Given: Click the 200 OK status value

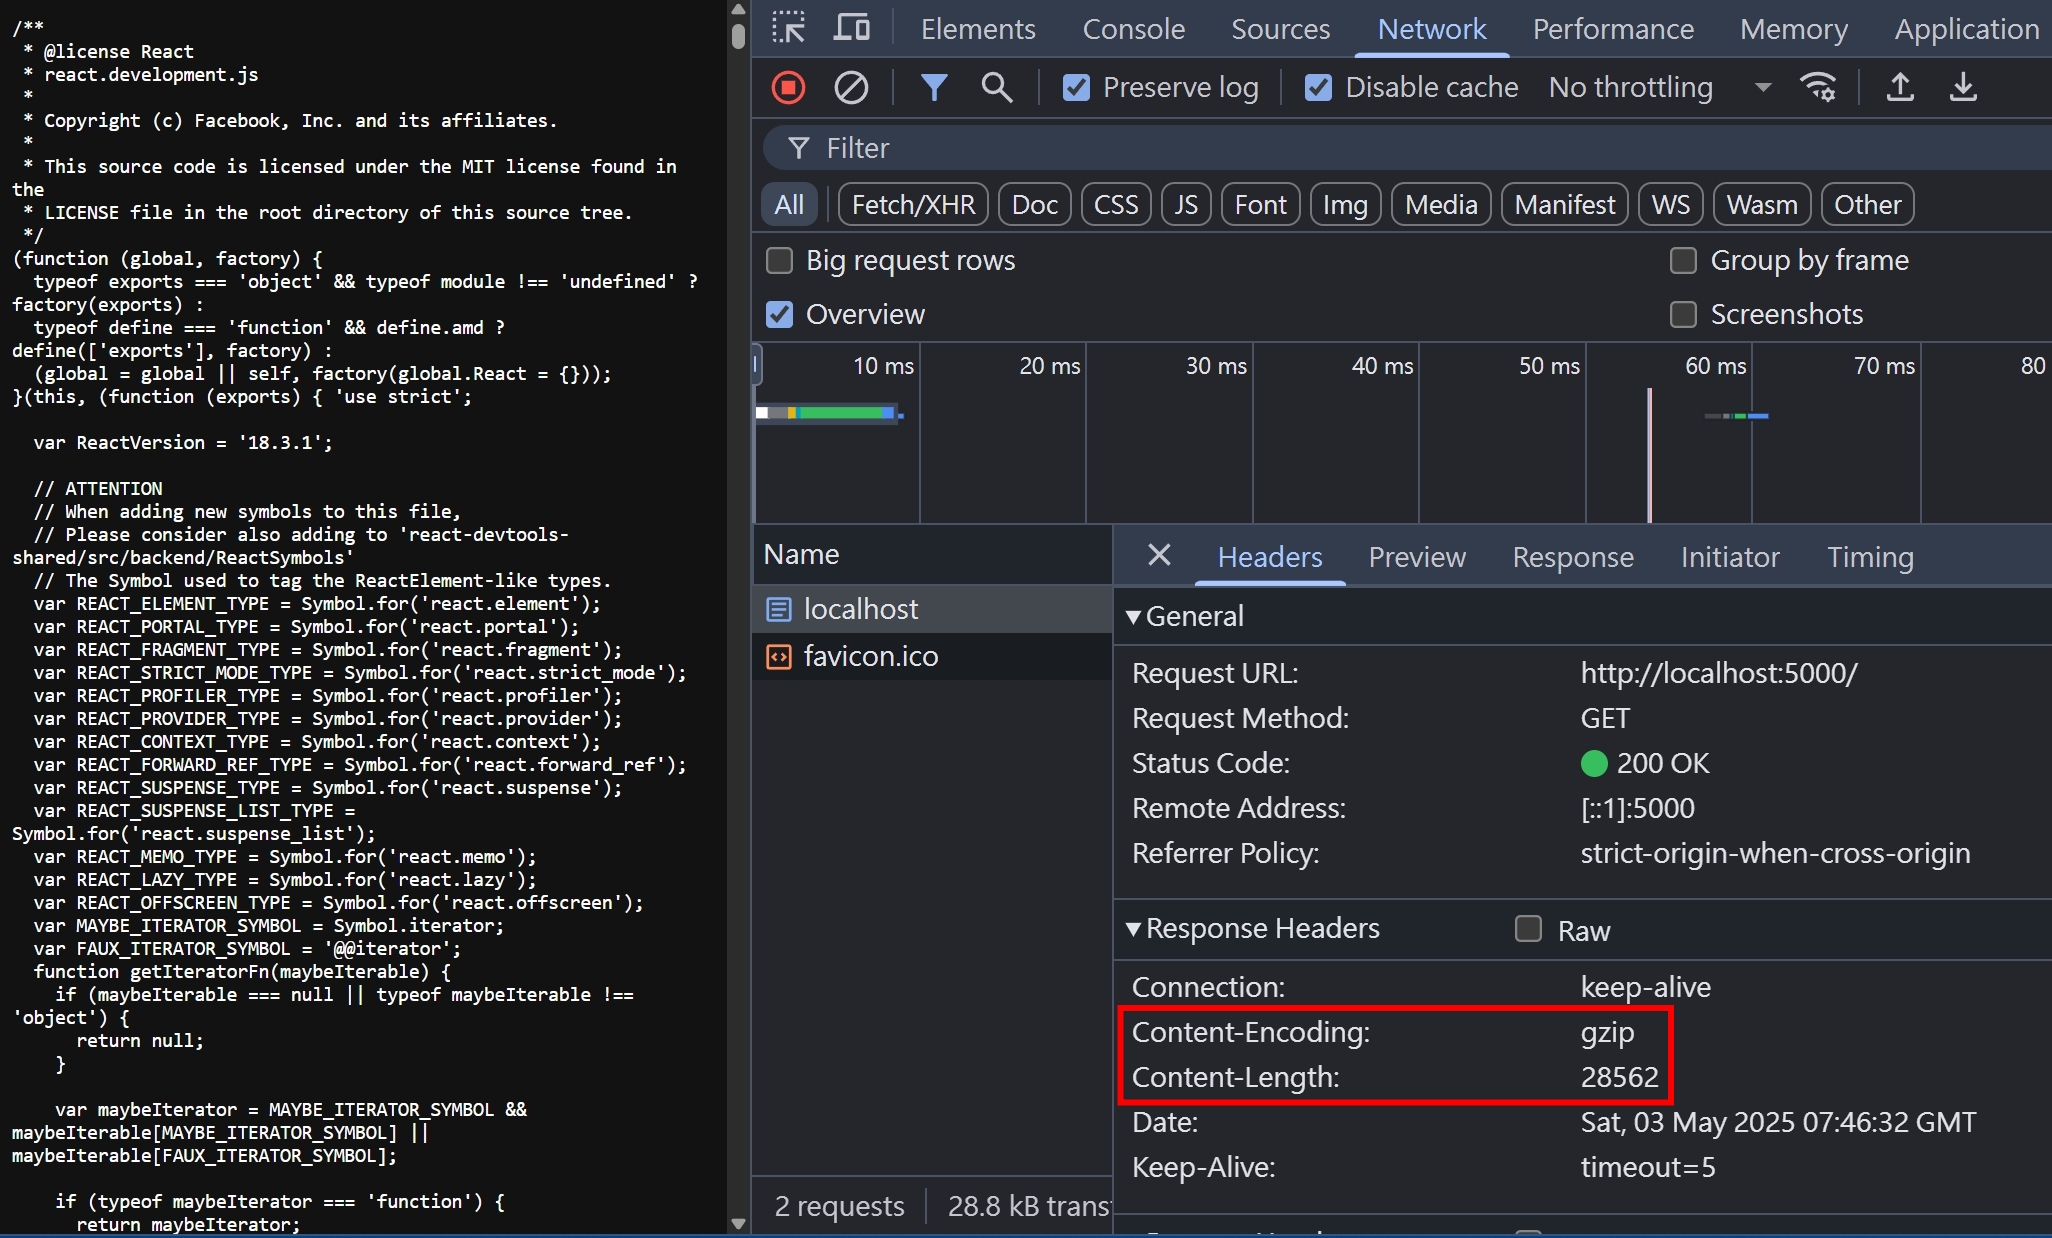Looking at the screenshot, I should [1662, 763].
